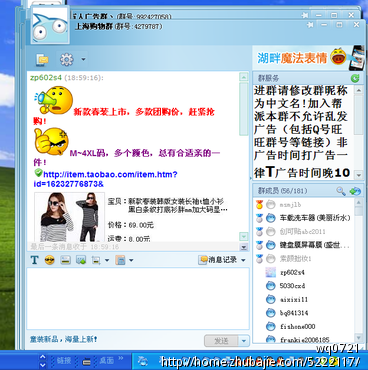Refresh the 群服务 panel
The image size is (368, 370).
coord(355,79)
